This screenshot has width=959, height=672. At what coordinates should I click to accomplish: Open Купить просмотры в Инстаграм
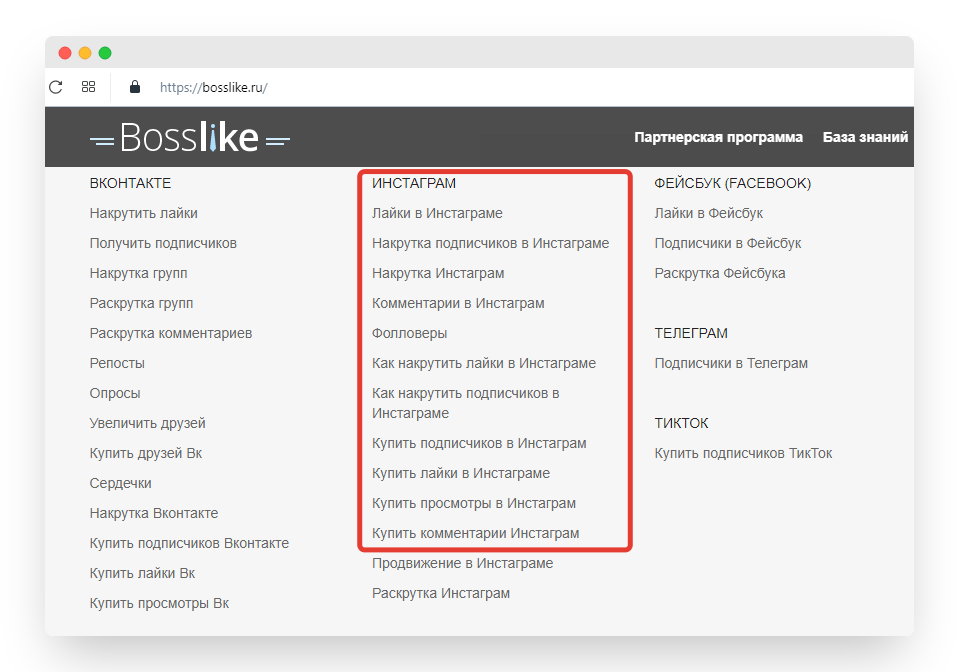pos(473,503)
